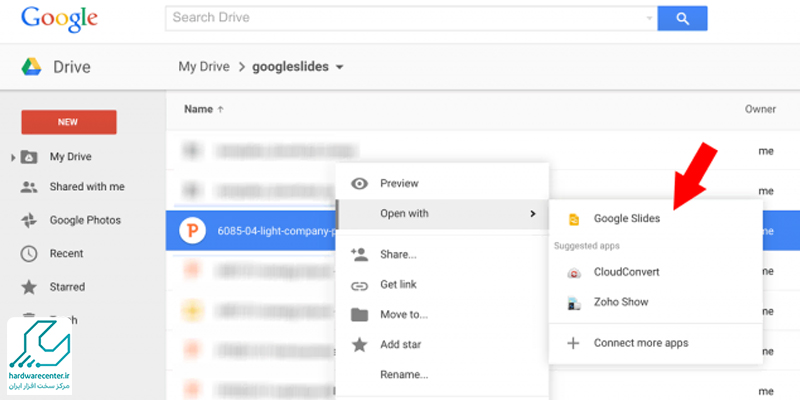Choose Connect more apps
The height and width of the screenshot is (400, 800).
641,343
